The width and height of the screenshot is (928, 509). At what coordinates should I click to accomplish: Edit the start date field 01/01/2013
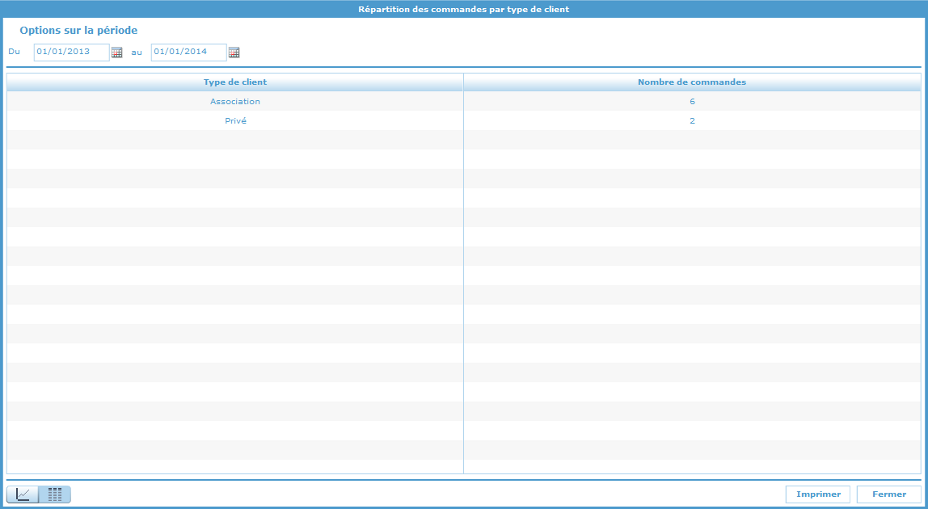coord(72,52)
